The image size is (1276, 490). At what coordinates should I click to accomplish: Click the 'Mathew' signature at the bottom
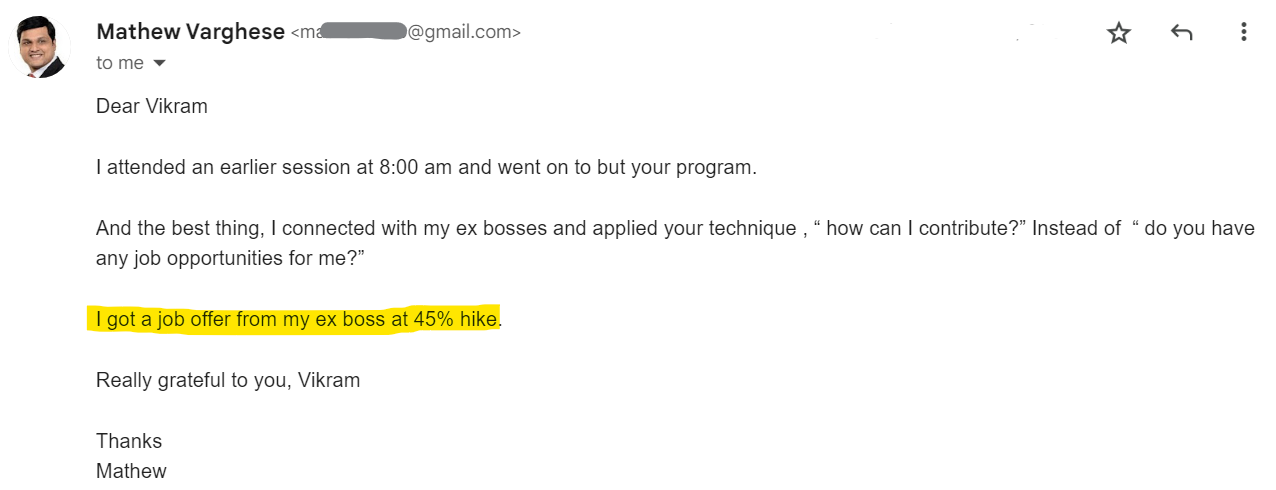tap(131, 471)
